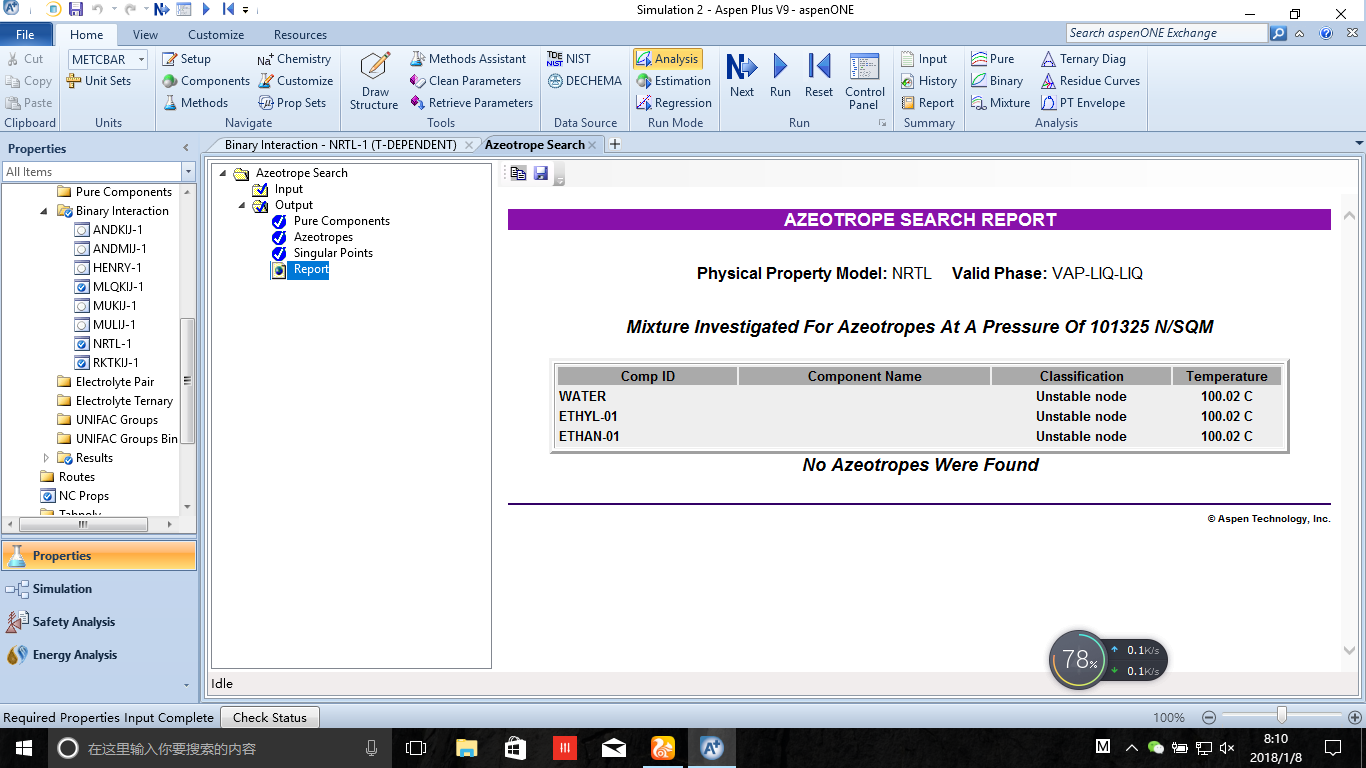Open Mixture analysis

pos(1000,103)
